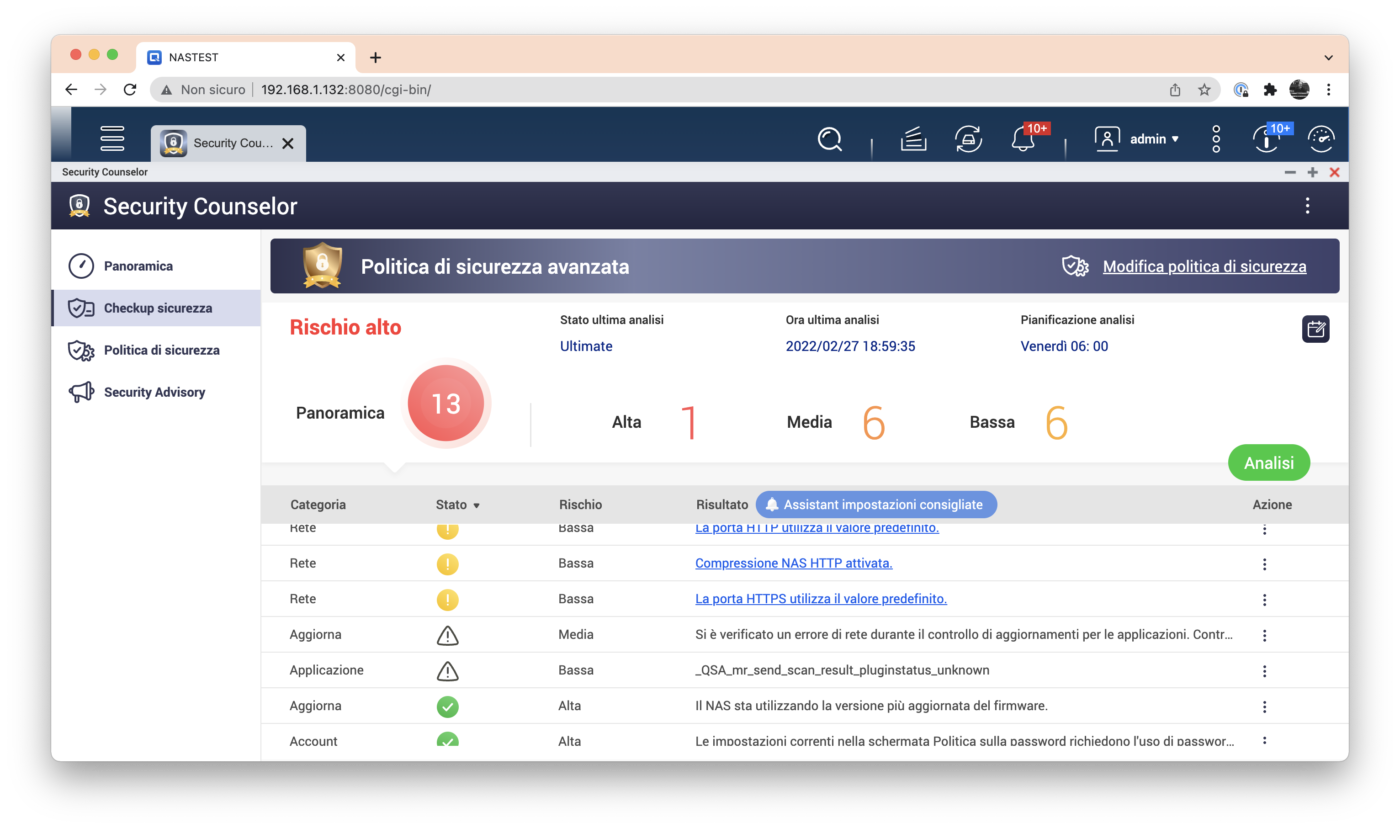Viewport: 1400px width, 829px height.
Task: Sort by Stato column arrow
Action: 476,506
